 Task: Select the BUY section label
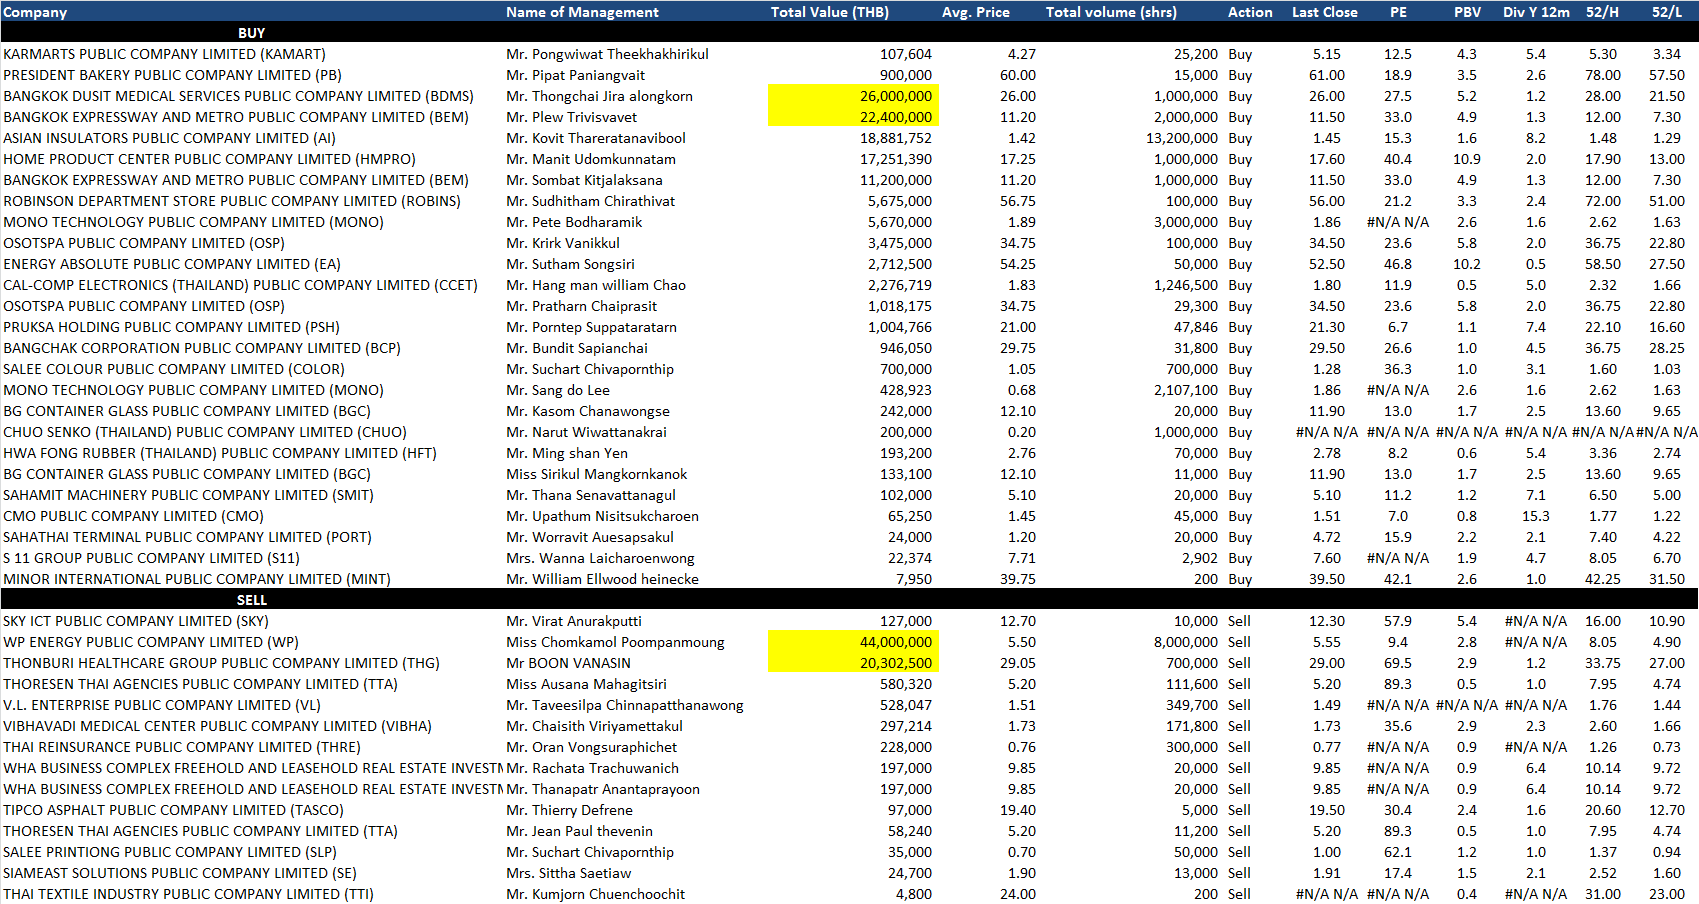[251, 33]
